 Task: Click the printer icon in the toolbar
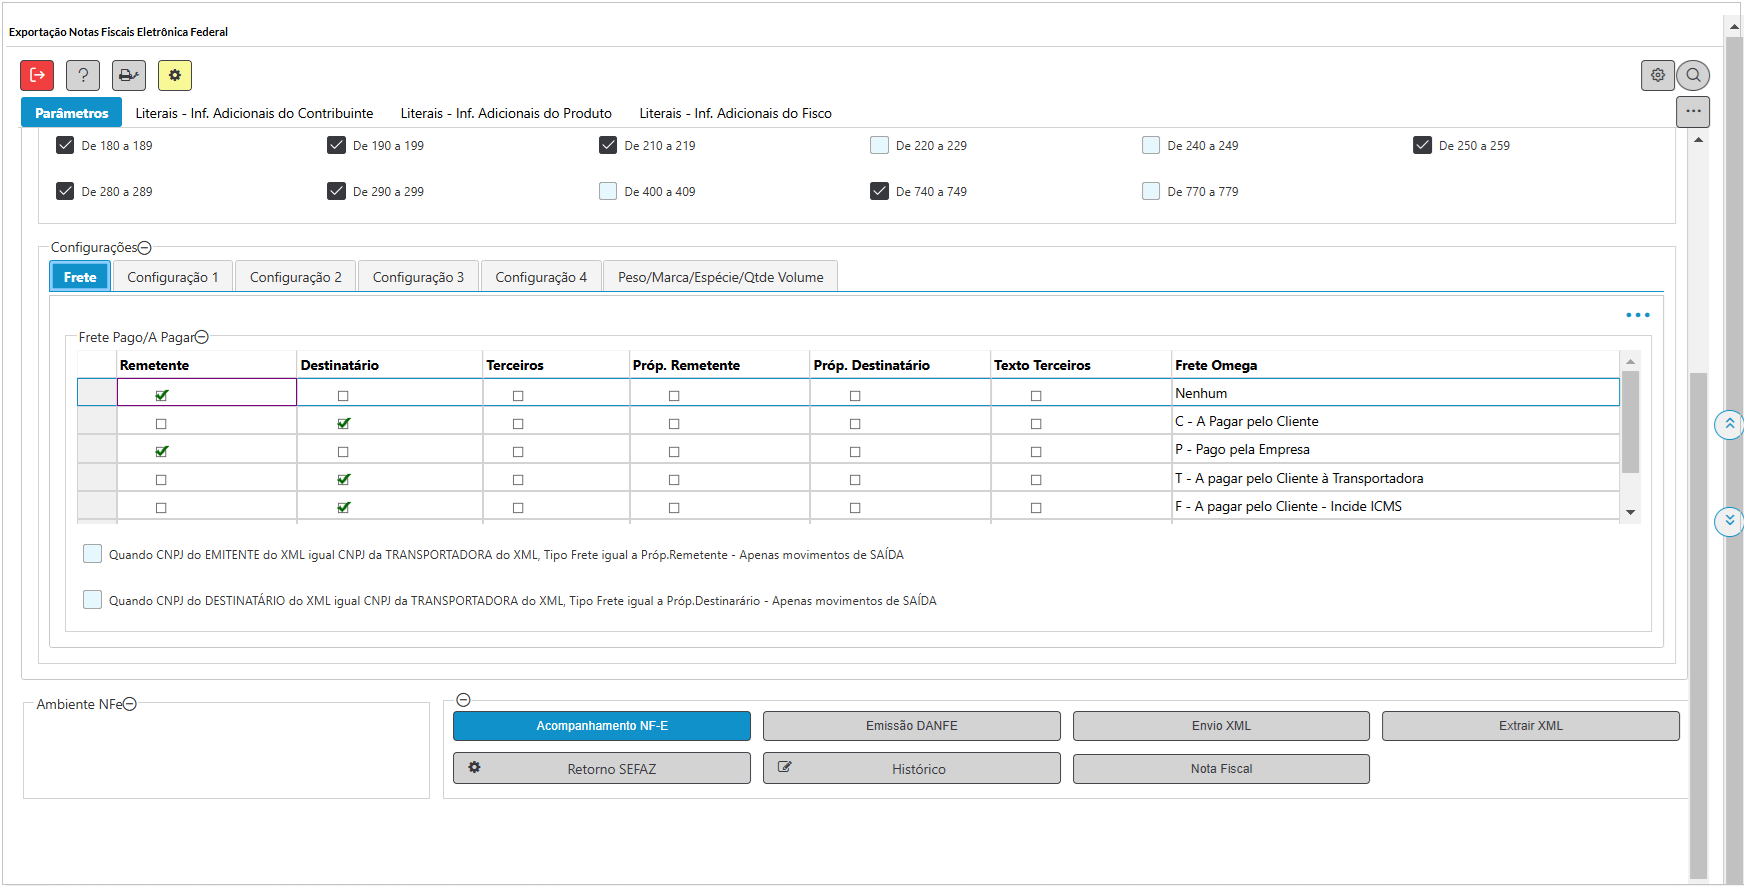click(129, 75)
